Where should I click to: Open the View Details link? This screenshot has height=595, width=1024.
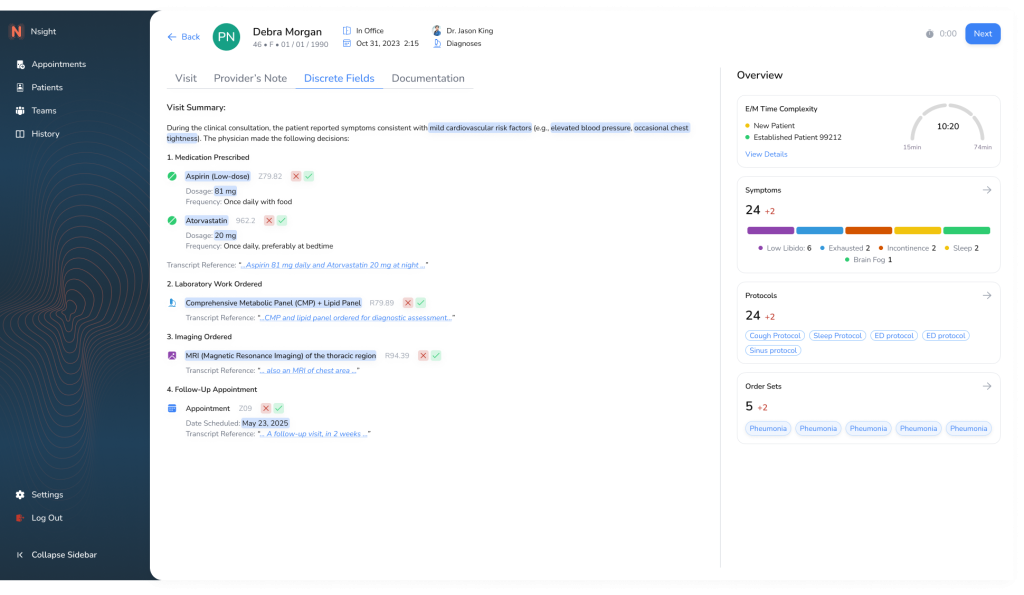tap(766, 154)
